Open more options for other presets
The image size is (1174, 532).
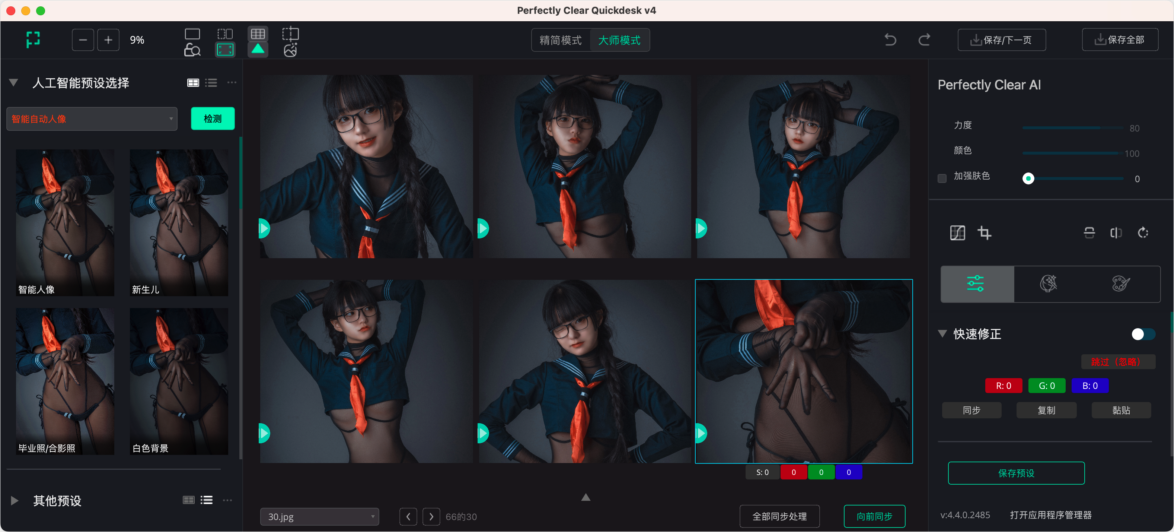[228, 500]
